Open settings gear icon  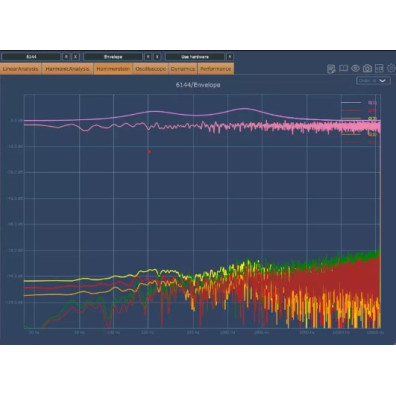pos(391,68)
